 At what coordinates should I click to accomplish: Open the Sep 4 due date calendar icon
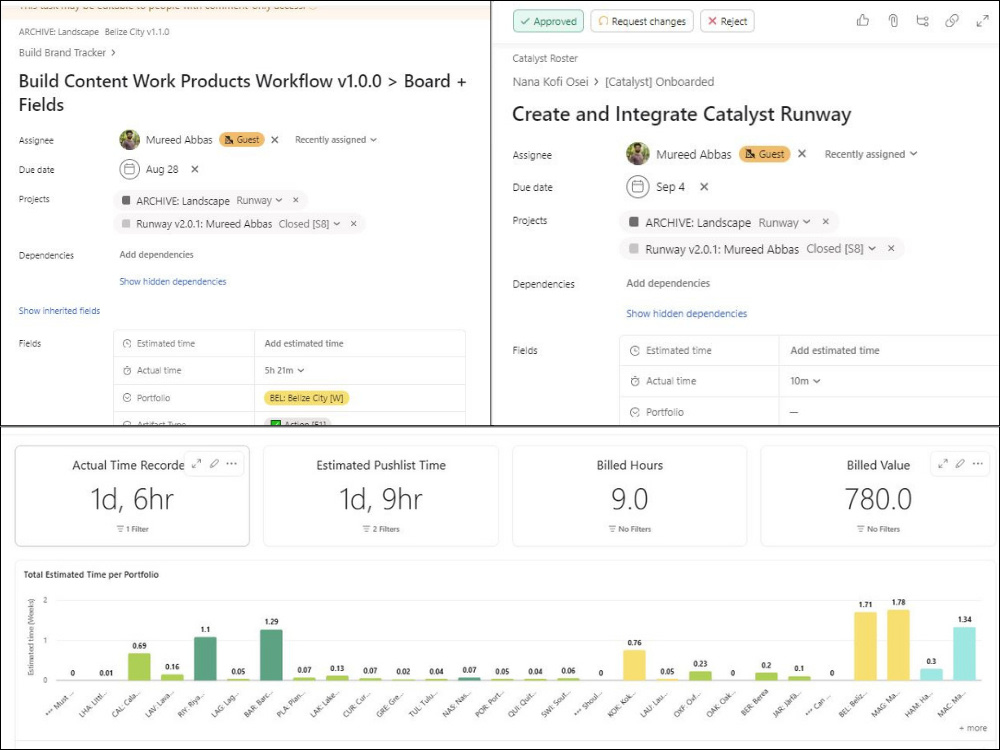[637, 187]
